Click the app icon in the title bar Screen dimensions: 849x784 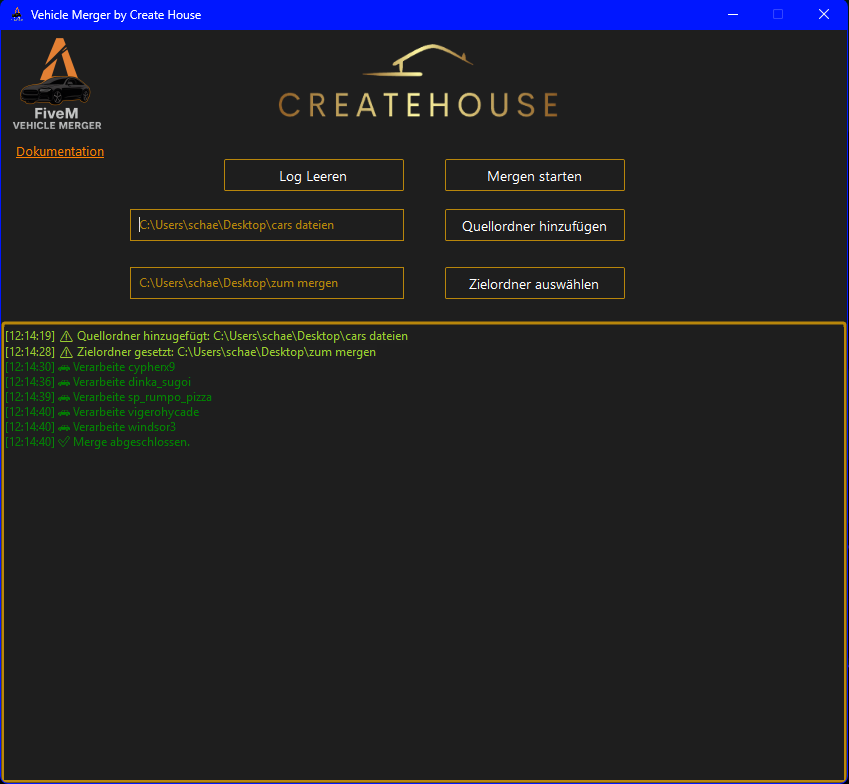click(16, 15)
